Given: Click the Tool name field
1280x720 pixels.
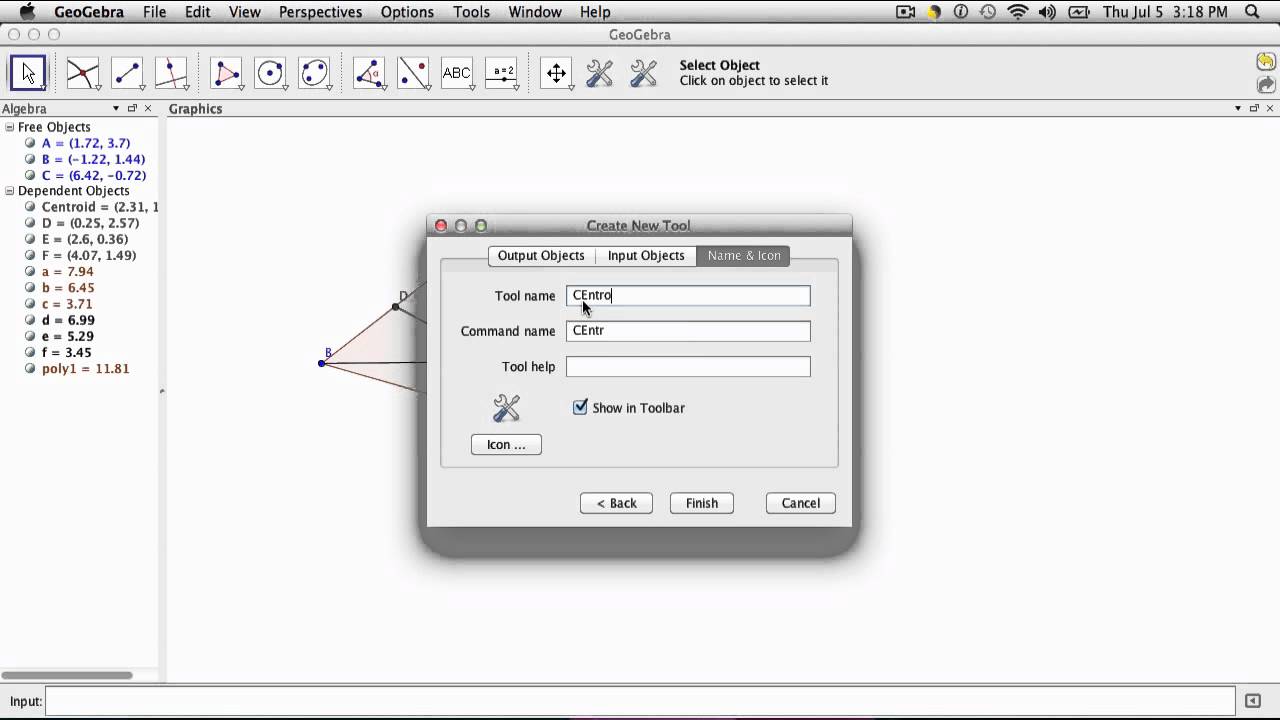Looking at the screenshot, I should 688,295.
